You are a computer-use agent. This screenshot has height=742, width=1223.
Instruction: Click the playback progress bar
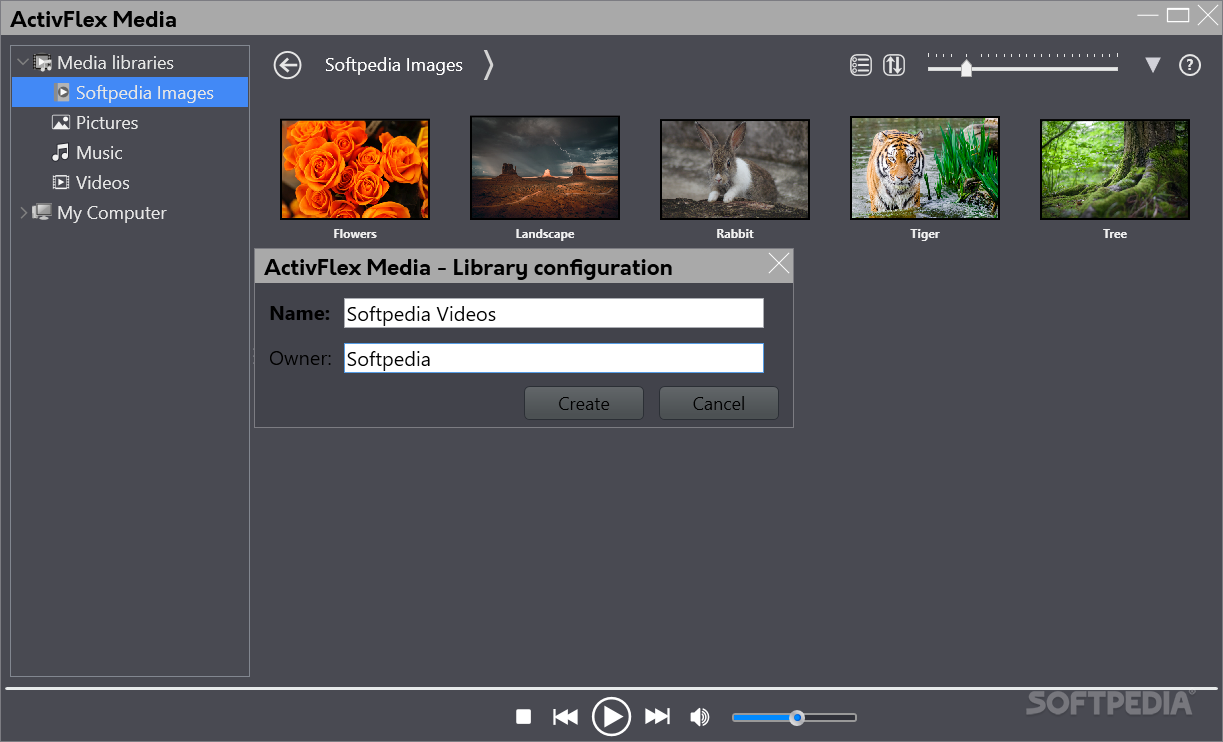point(611,688)
